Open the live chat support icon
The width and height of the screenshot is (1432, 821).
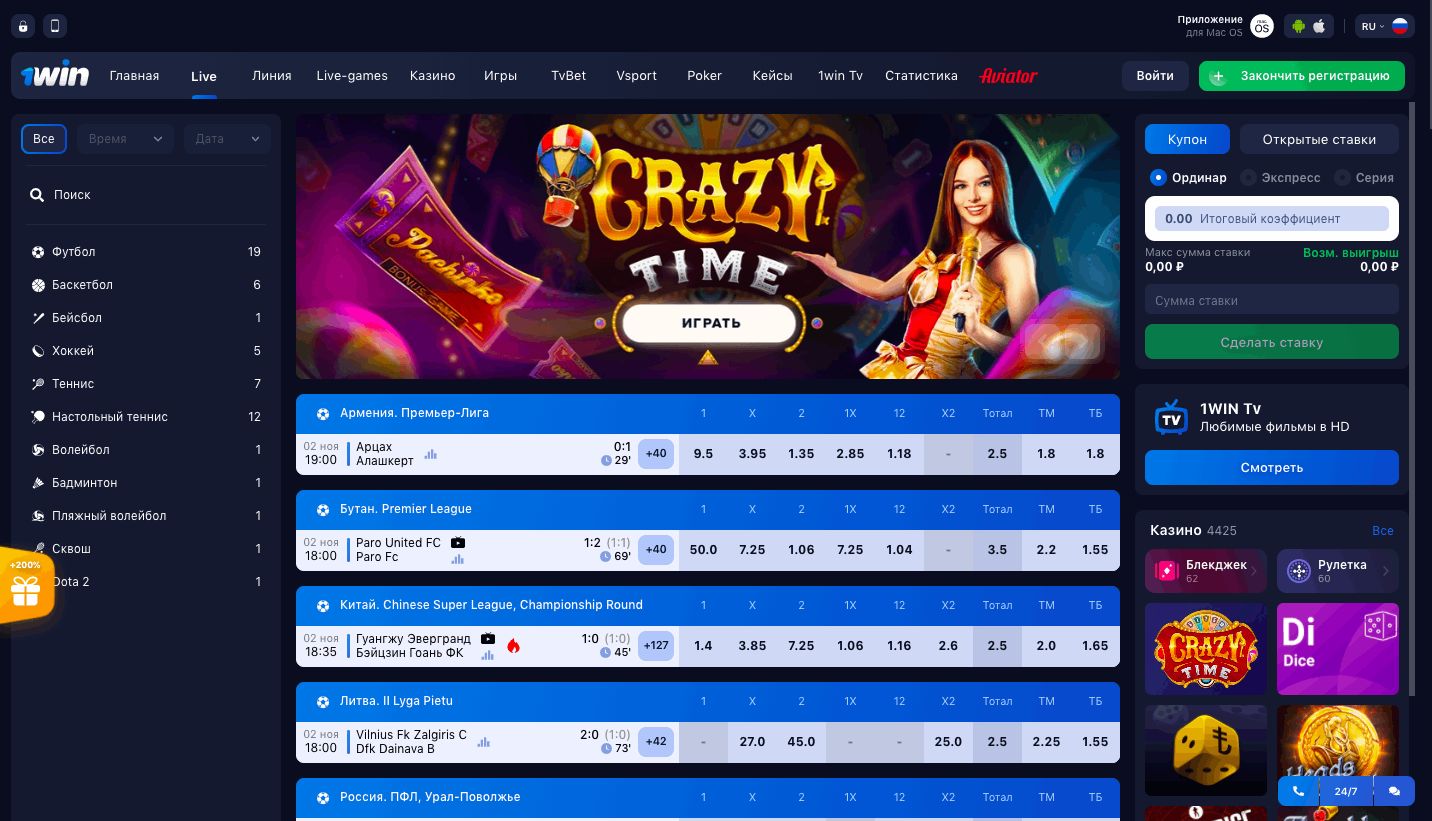(1394, 791)
